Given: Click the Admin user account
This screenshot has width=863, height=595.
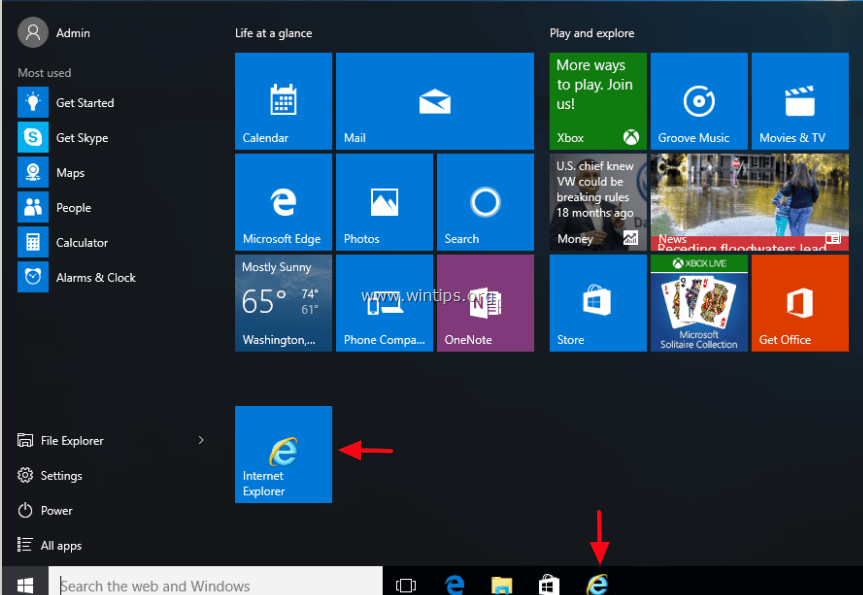Looking at the screenshot, I should pos(54,33).
